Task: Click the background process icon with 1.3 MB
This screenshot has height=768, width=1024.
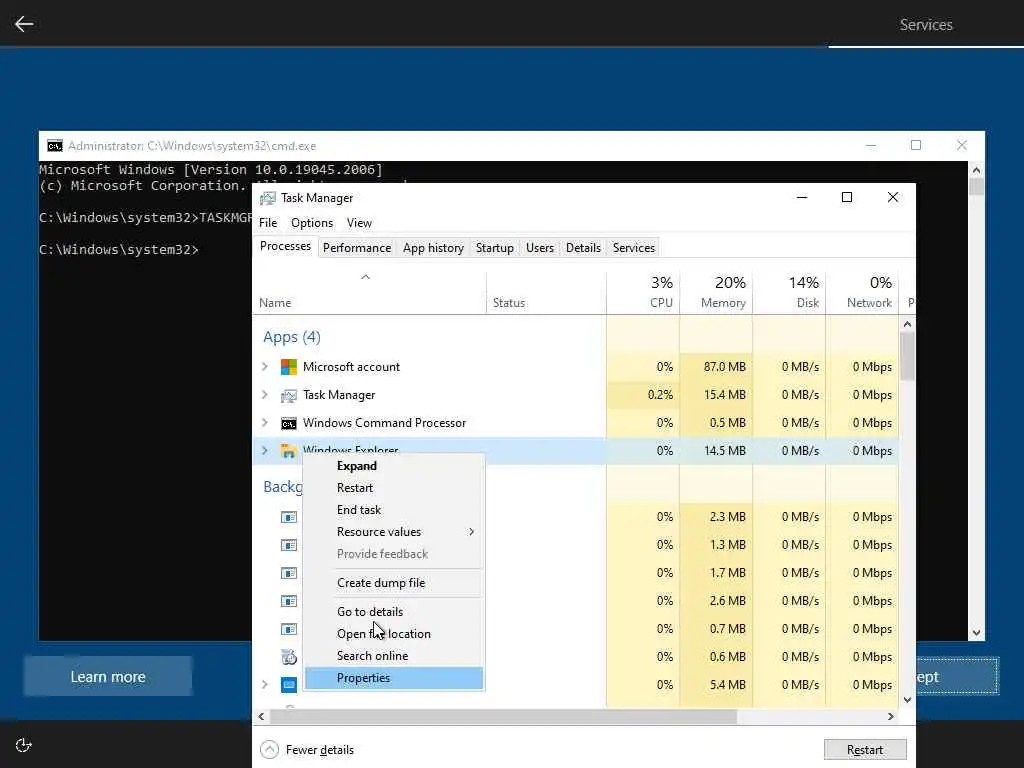Action: pos(289,545)
